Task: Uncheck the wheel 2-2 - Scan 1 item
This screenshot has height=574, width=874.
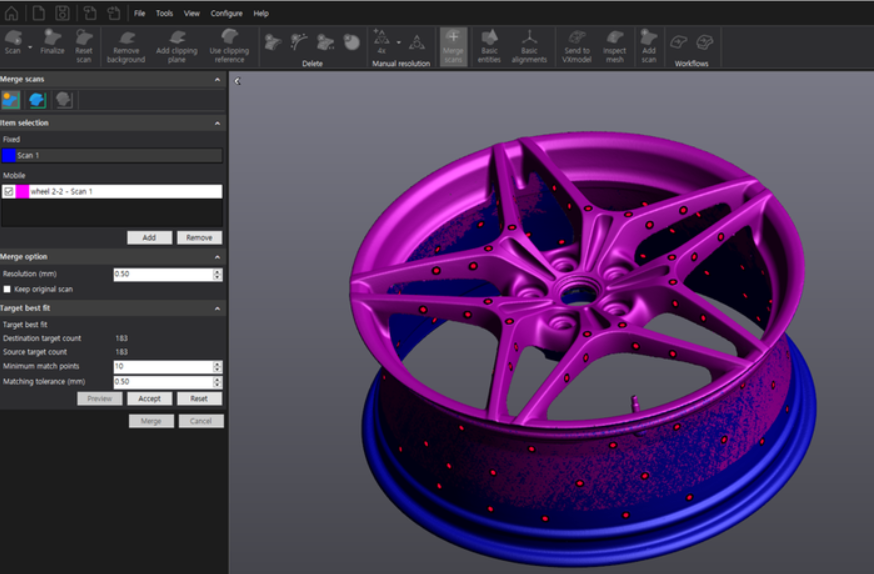Action: [8, 191]
